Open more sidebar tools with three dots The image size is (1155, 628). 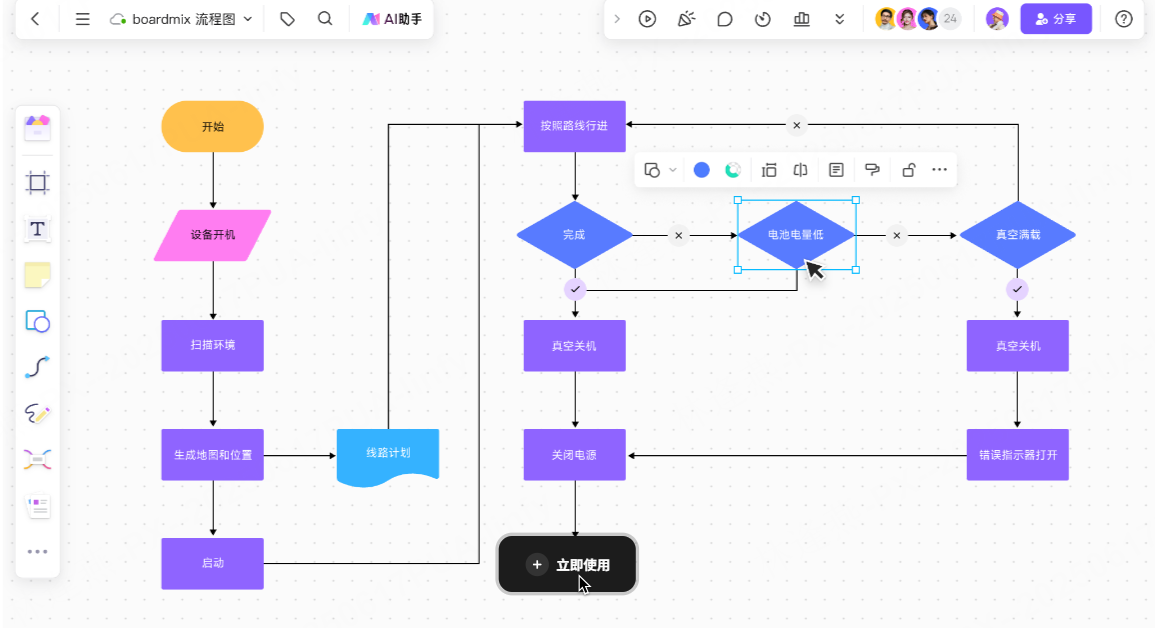pyautogui.click(x=38, y=551)
